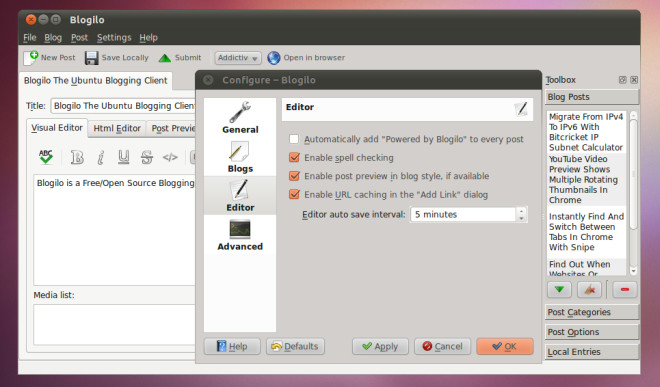
Task: Click the clear broom icon in Toolbox
Action: pos(589,290)
